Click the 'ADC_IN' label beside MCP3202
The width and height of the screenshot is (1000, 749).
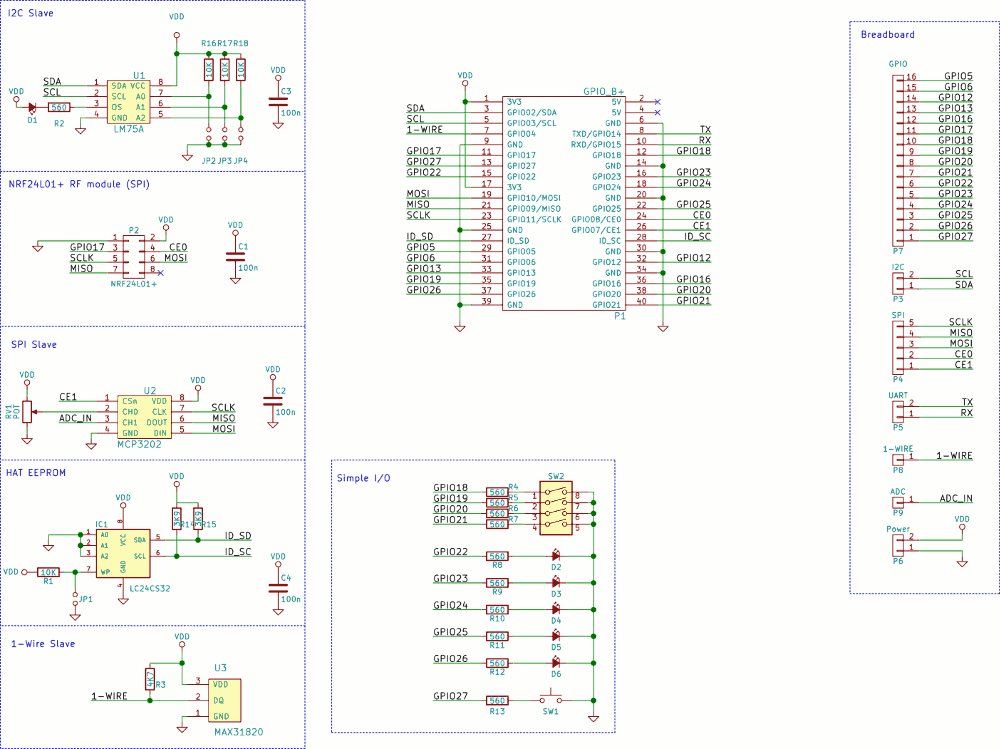75,419
